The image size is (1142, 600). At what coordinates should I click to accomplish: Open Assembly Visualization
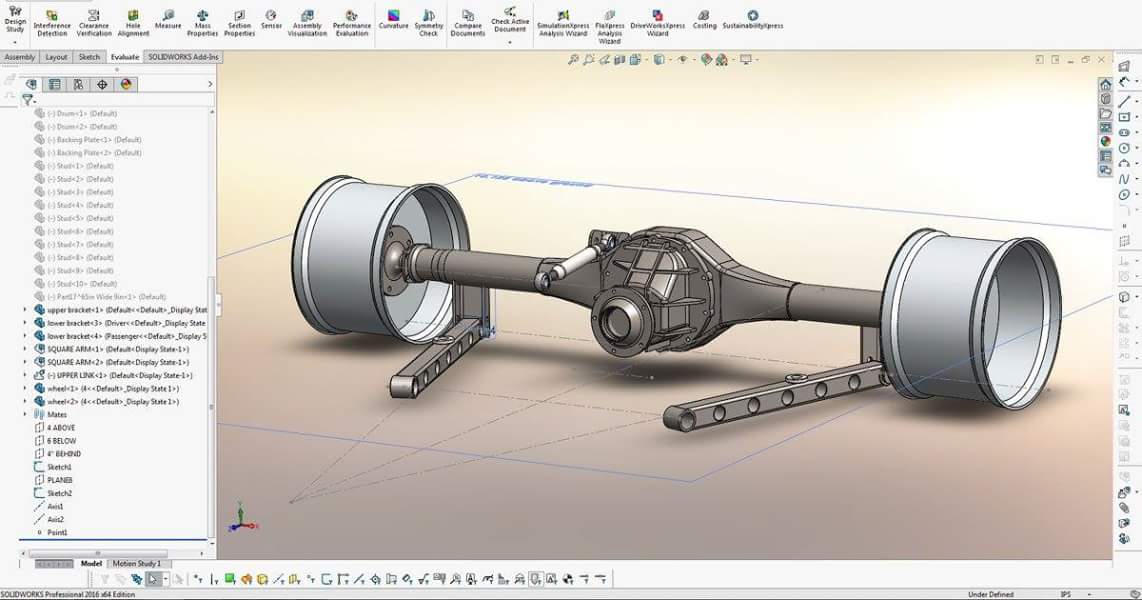point(307,24)
